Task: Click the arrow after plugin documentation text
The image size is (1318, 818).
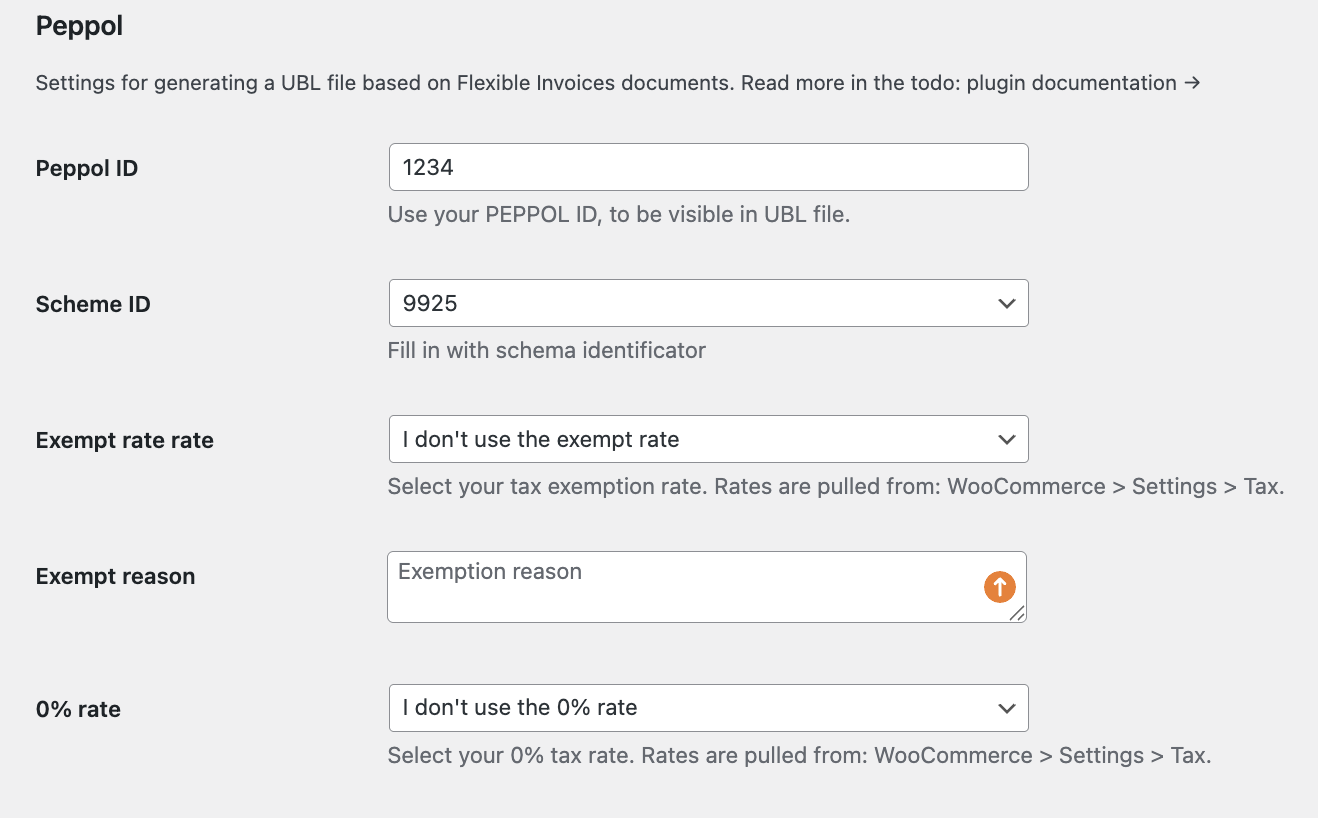Action: [x=1190, y=83]
